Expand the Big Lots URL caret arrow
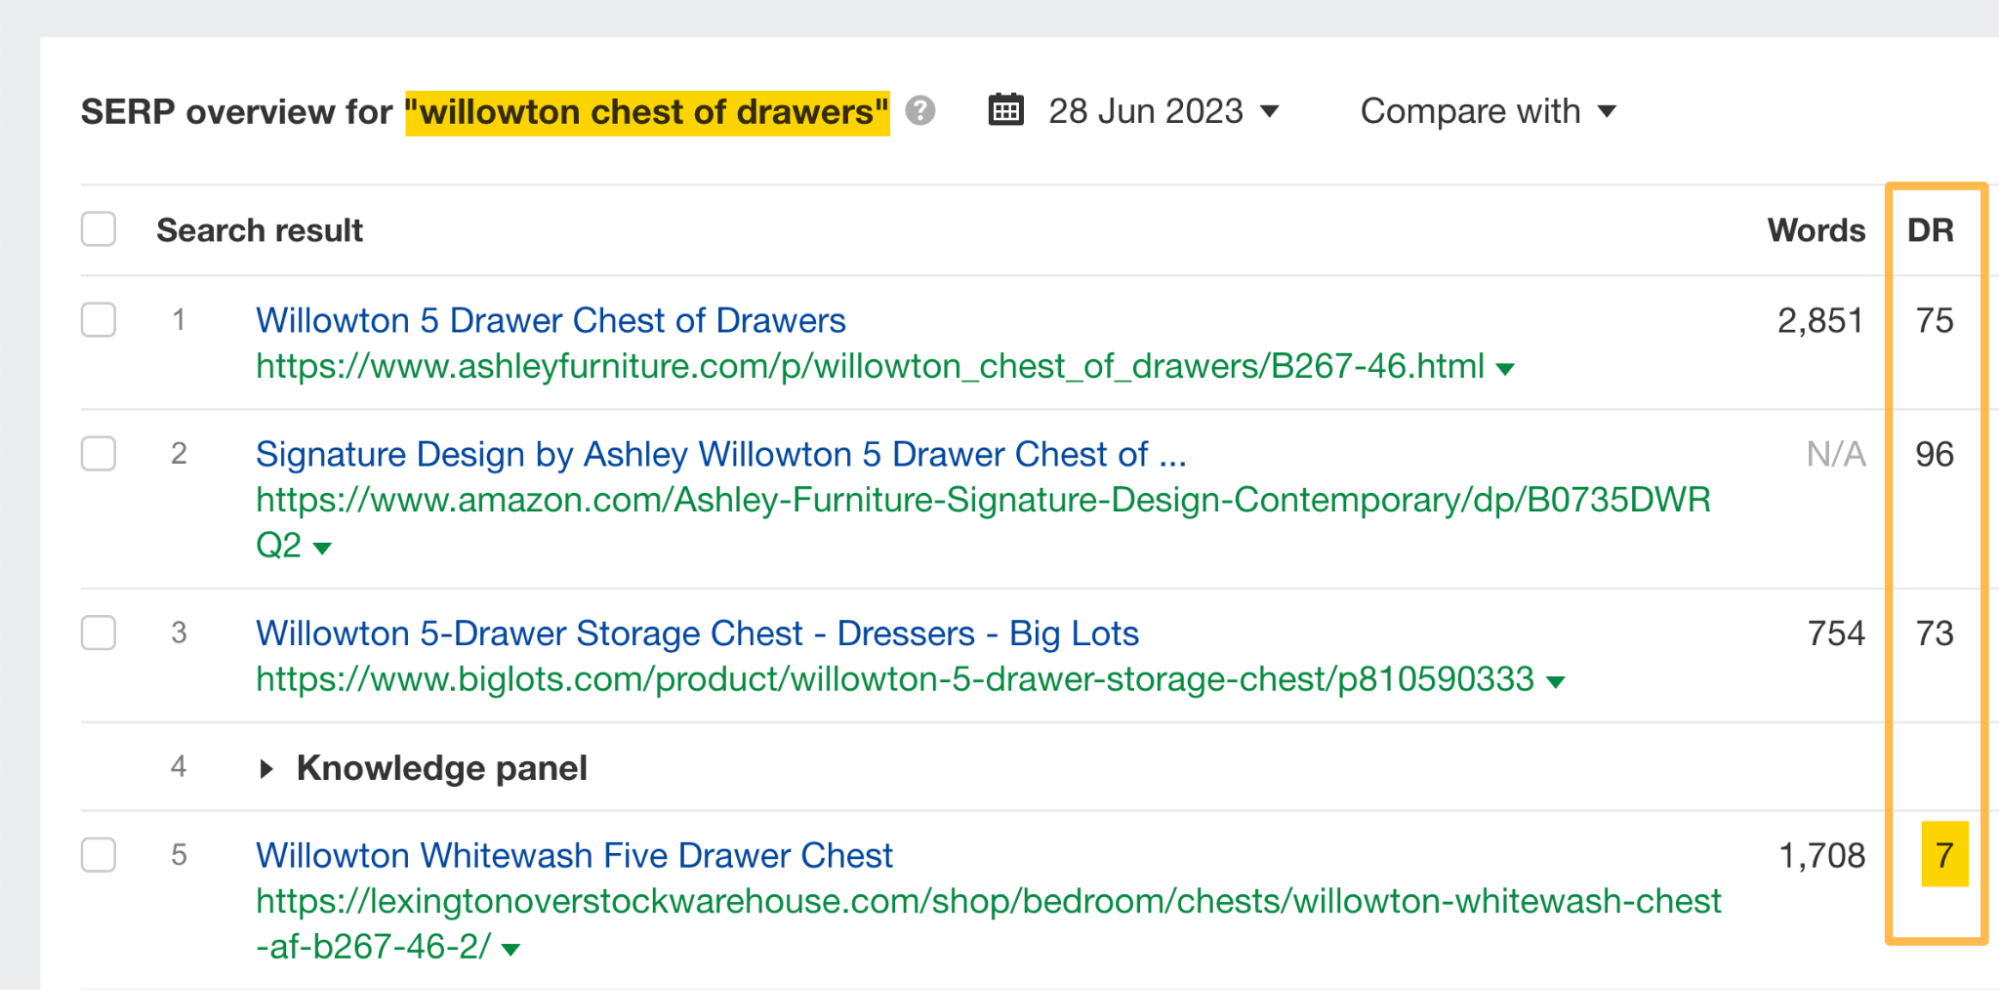 (1556, 679)
